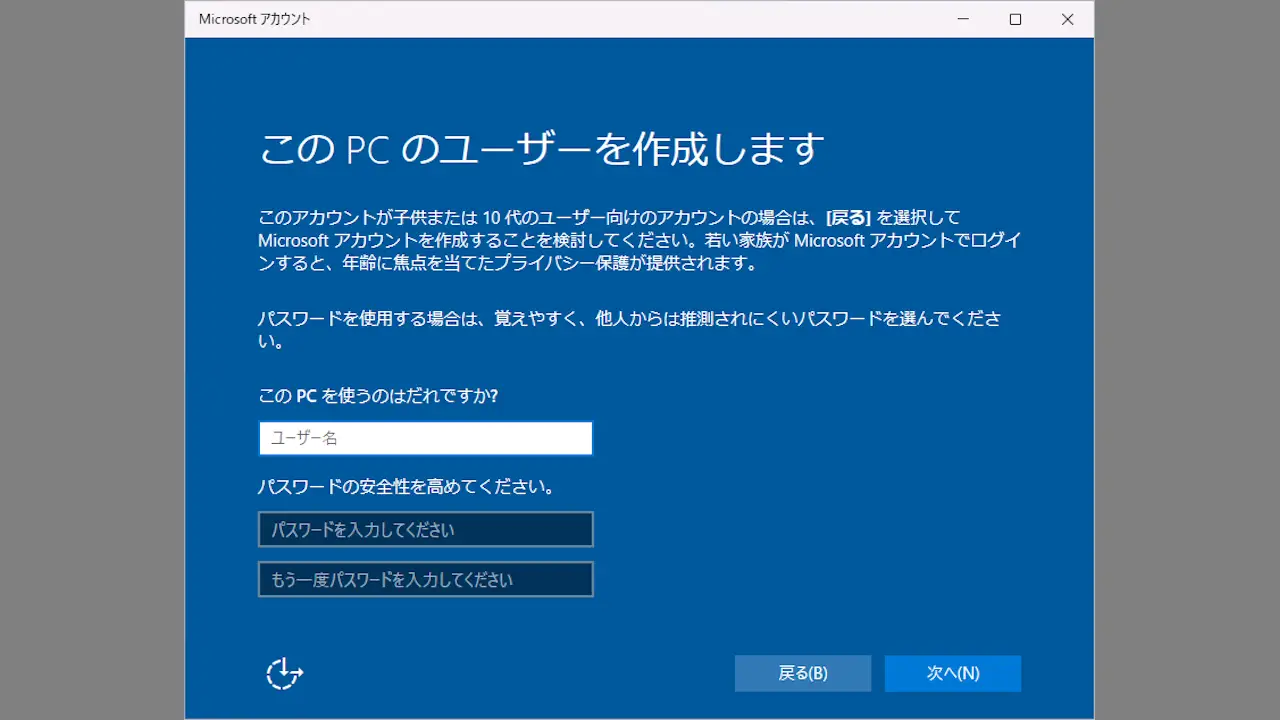Minimize the Microsoft アカウント window

click(963, 19)
